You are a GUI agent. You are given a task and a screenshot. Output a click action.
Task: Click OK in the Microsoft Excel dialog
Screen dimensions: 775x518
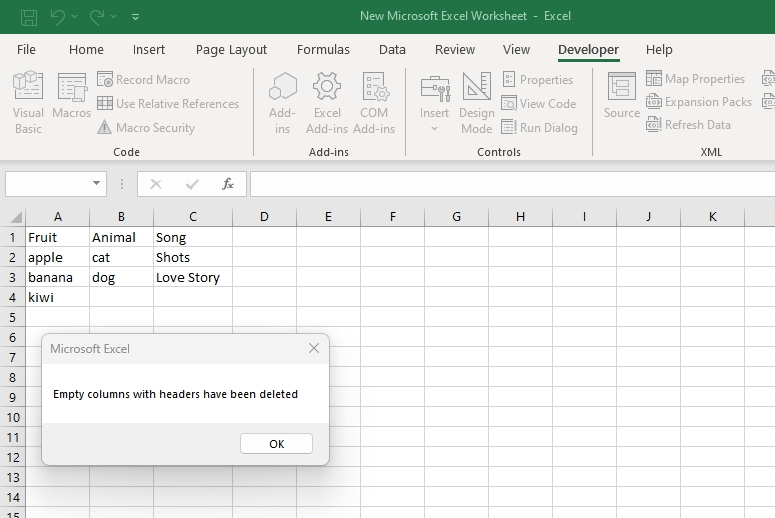(x=276, y=444)
